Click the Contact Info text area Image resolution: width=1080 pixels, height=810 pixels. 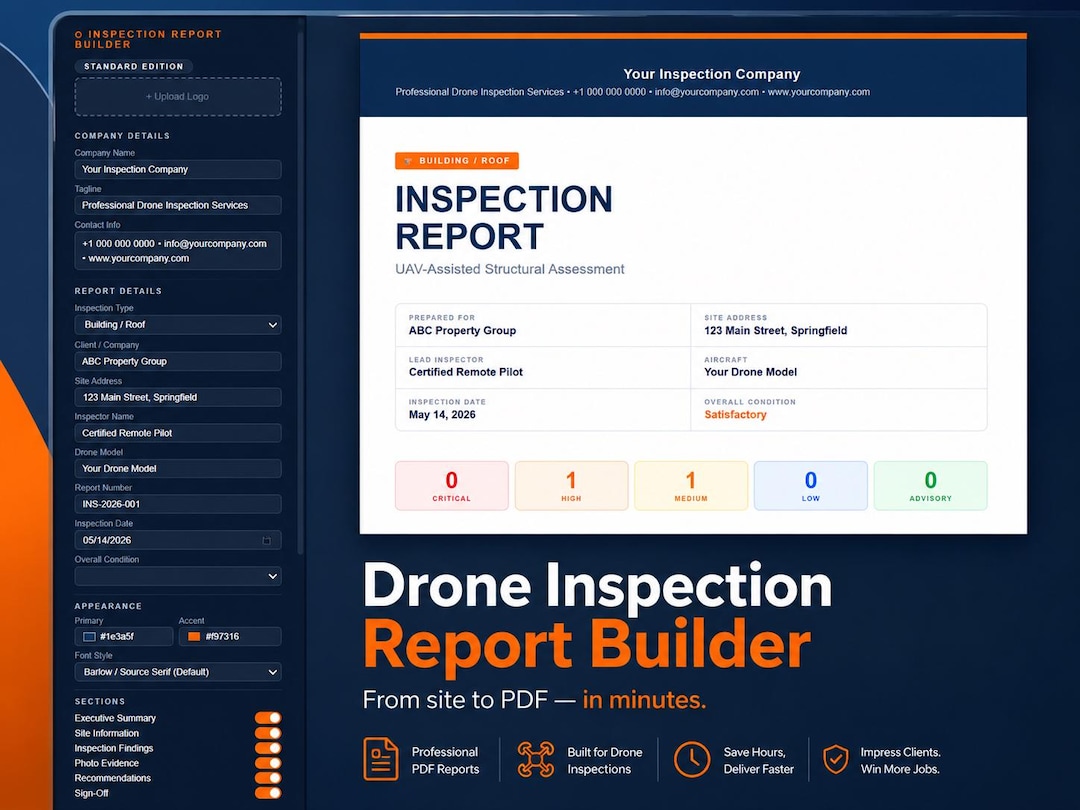(x=178, y=251)
